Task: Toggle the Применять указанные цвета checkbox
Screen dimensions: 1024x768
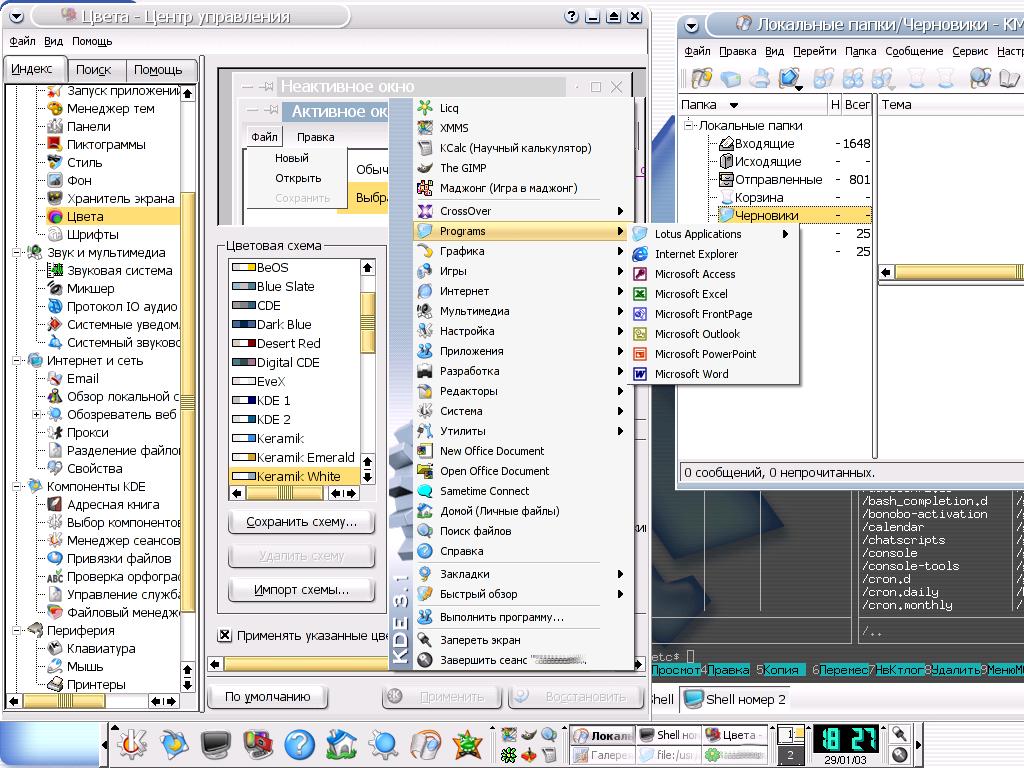Action: [225, 635]
